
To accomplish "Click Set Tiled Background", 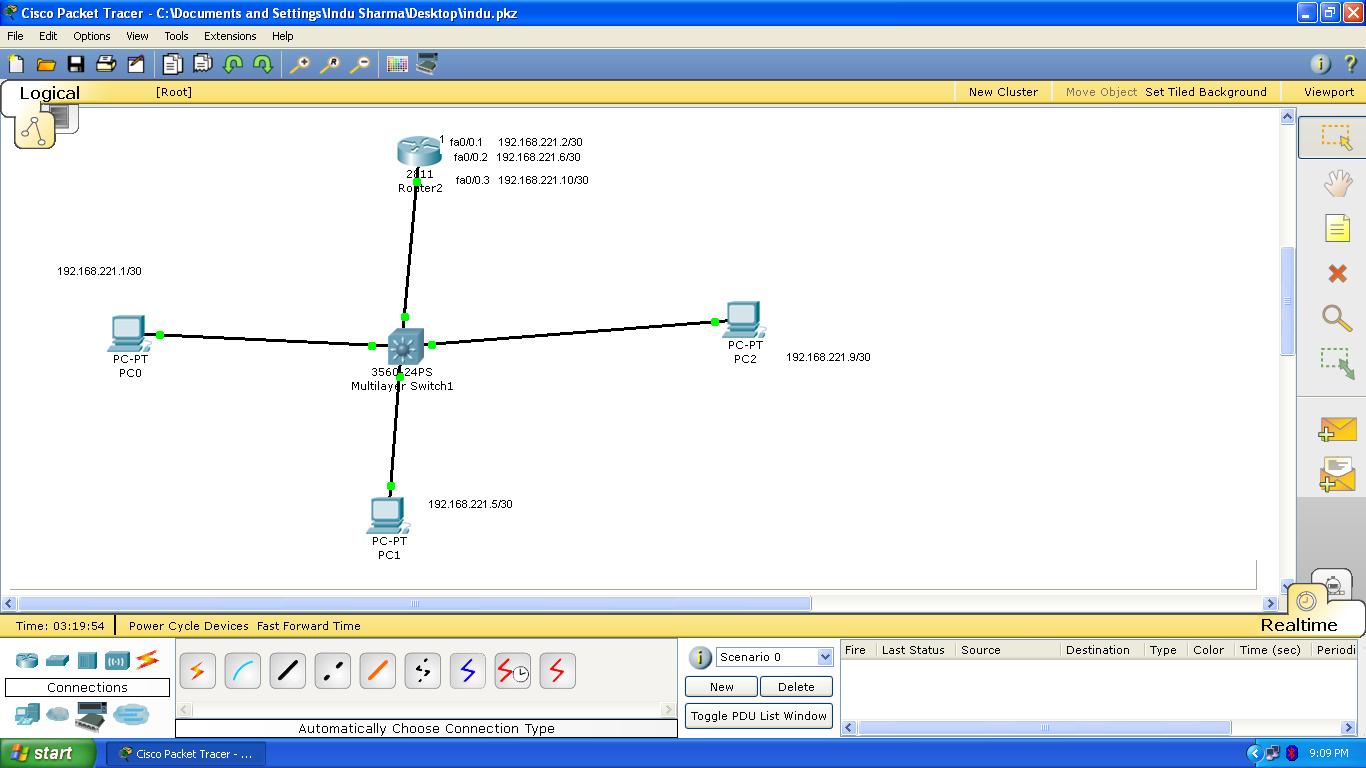I will point(1206,91).
